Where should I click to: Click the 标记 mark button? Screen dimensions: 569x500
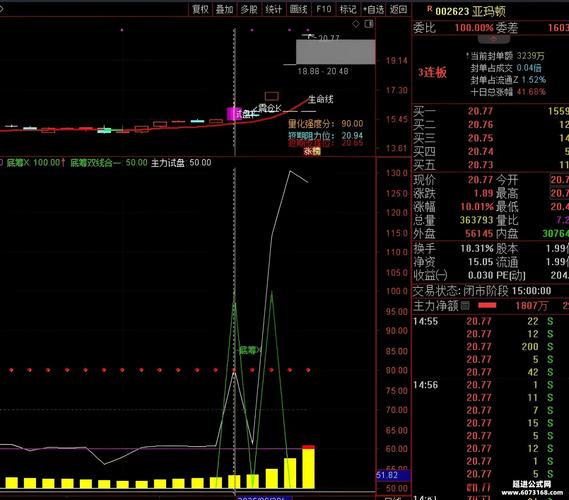[x=348, y=9]
